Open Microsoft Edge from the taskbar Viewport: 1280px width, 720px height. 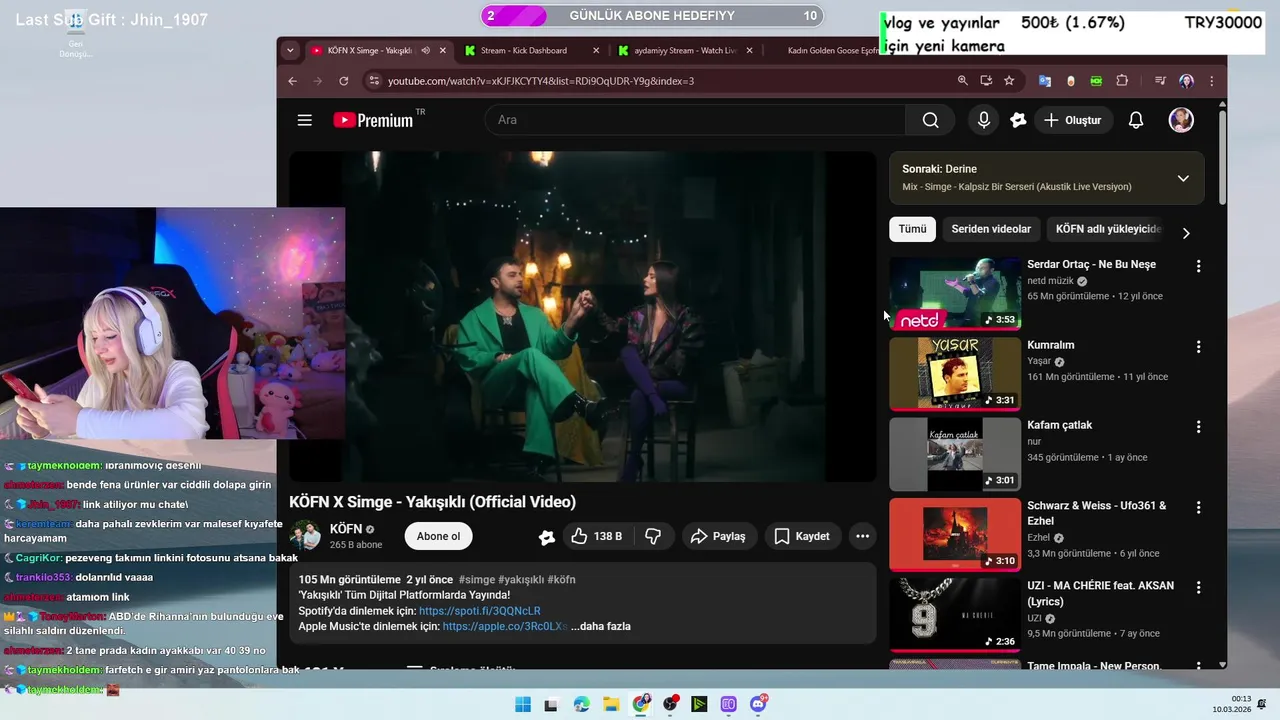(582, 704)
